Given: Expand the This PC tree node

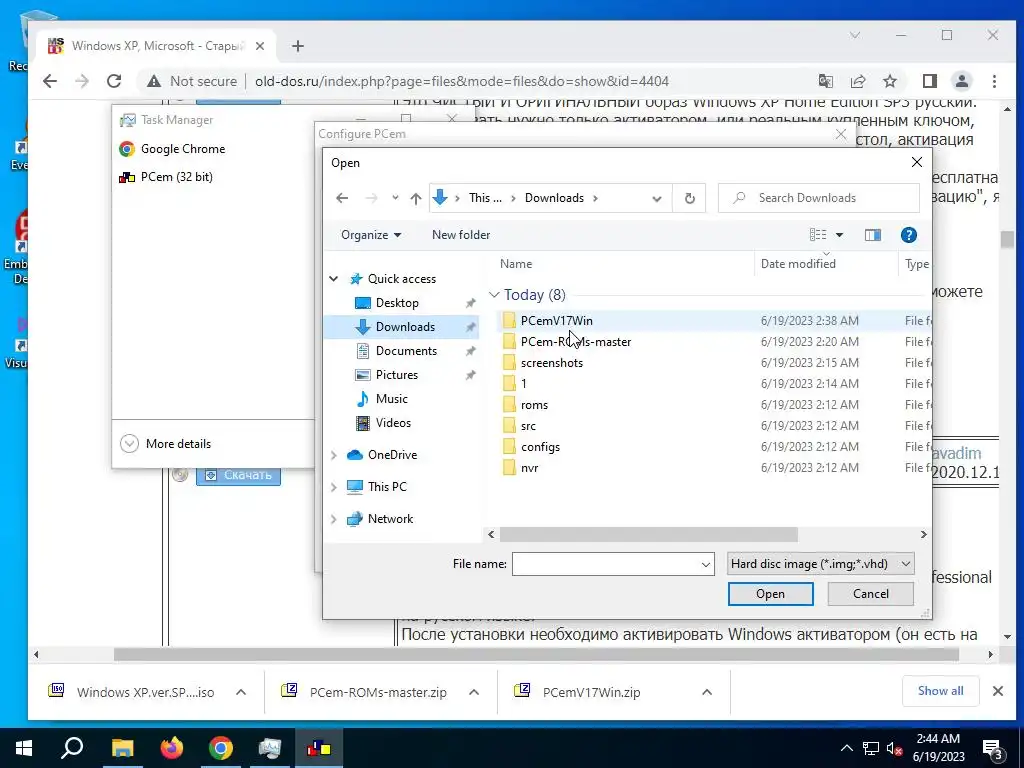Looking at the screenshot, I should (x=334, y=487).
